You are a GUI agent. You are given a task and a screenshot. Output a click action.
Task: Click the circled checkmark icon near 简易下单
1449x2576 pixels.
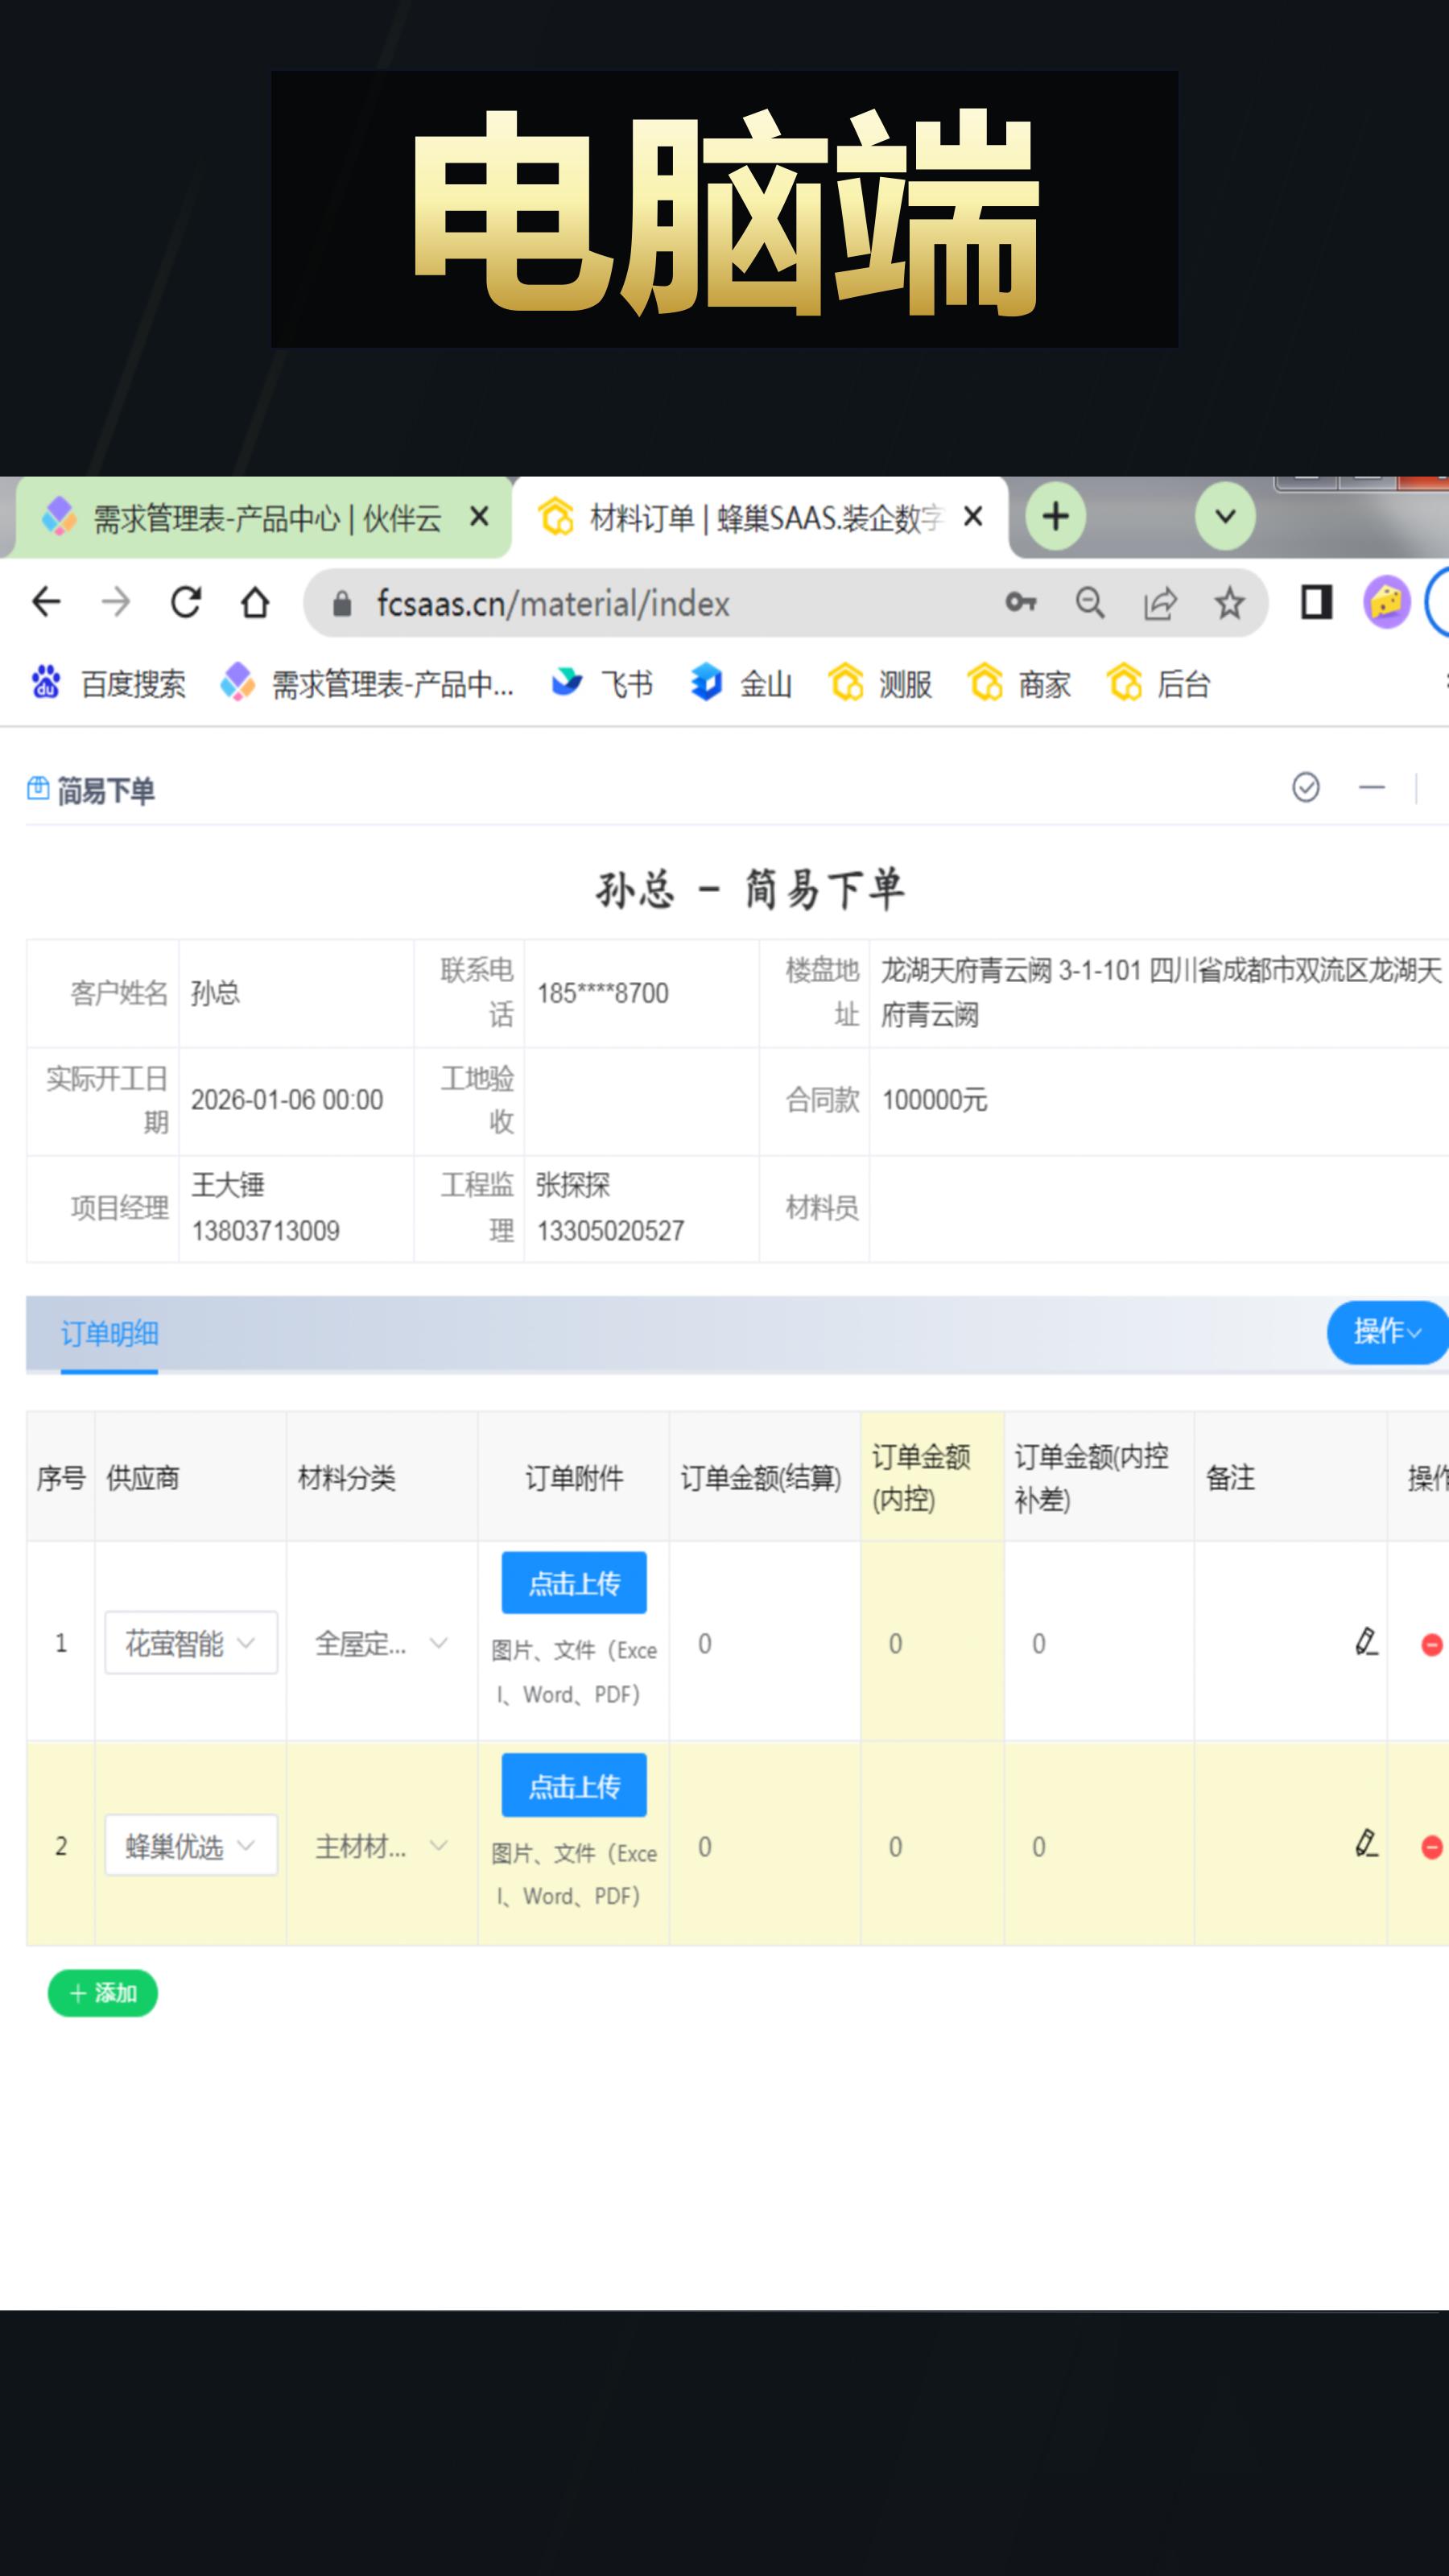(x=1305, y=789)
